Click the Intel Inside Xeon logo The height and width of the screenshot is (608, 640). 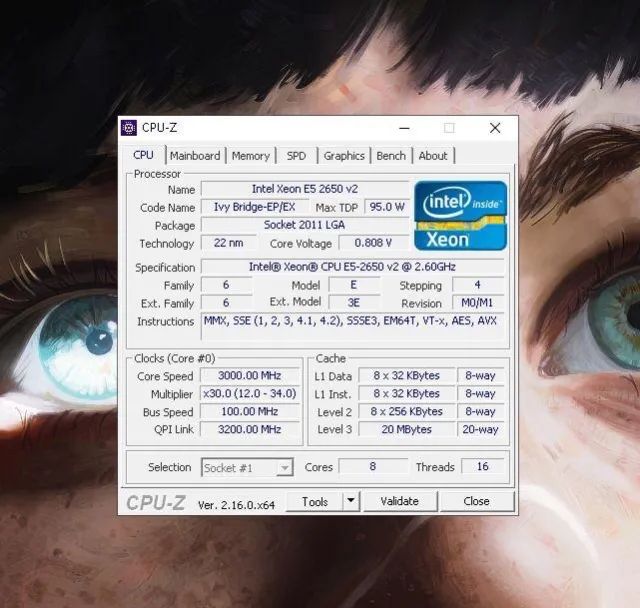click(460, 215)
